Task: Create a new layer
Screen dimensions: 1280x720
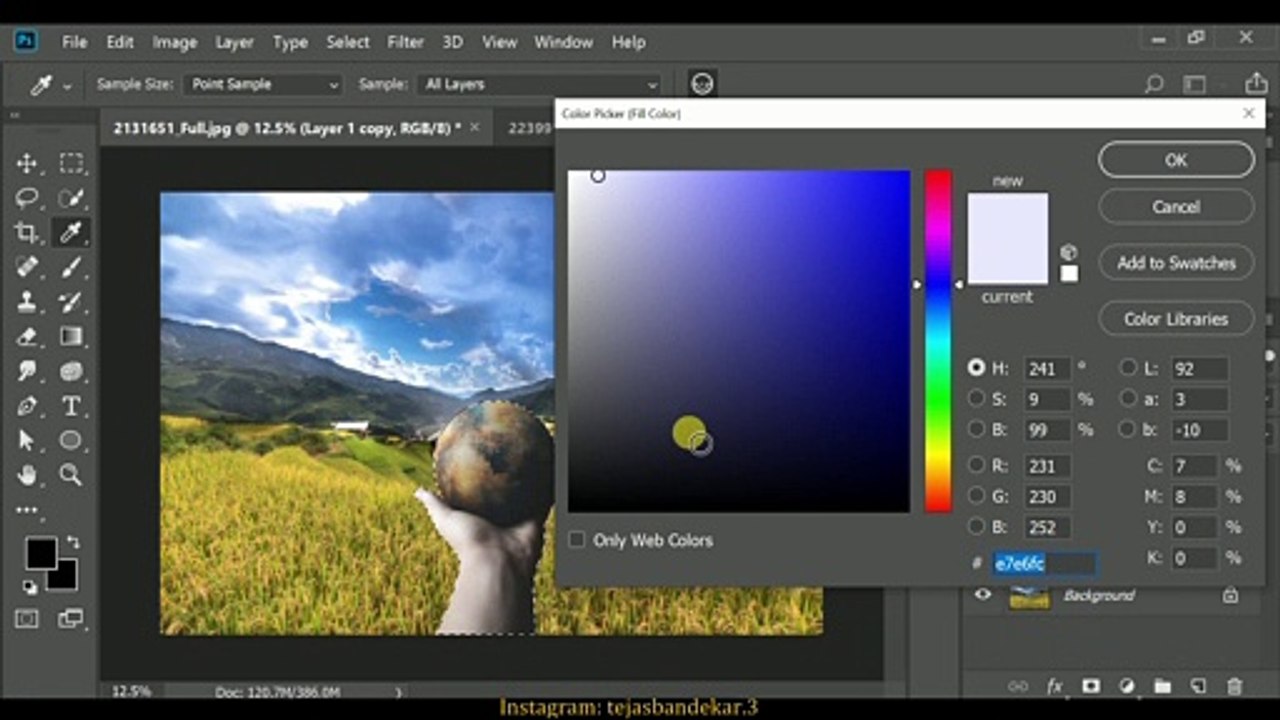Action: [x=1198, y=686]
